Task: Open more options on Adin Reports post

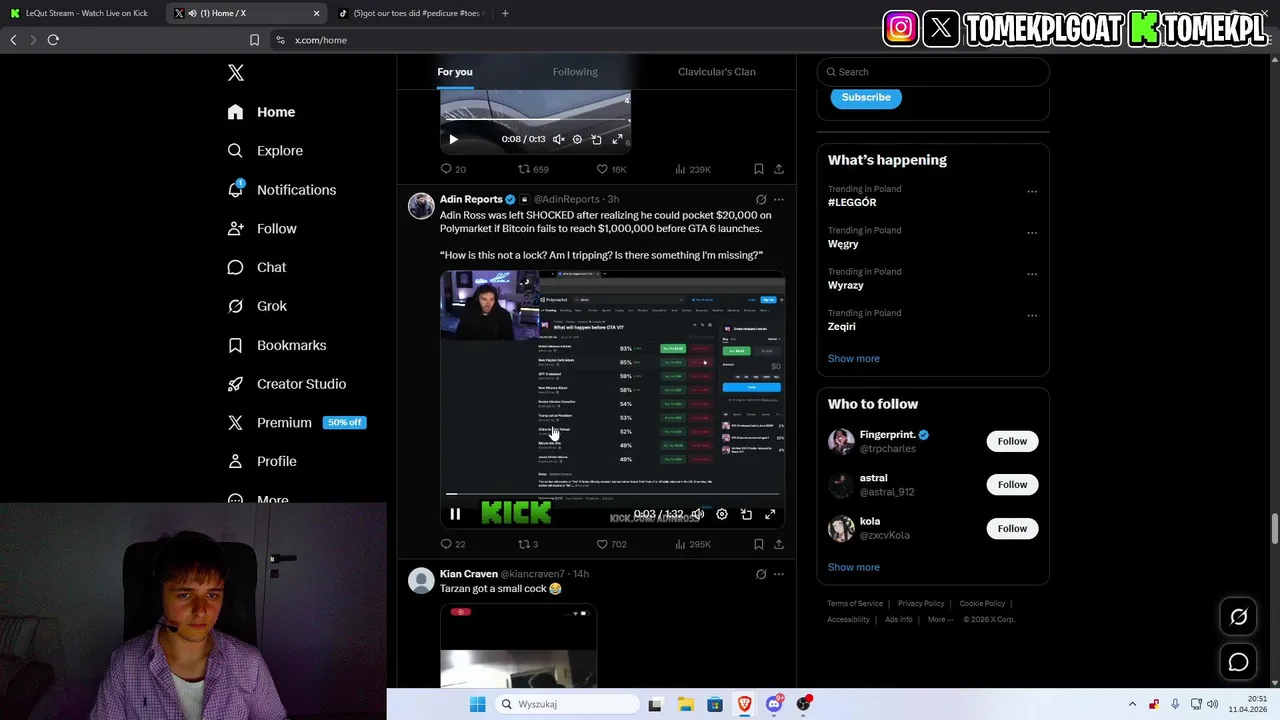Action: click(779, 200)
